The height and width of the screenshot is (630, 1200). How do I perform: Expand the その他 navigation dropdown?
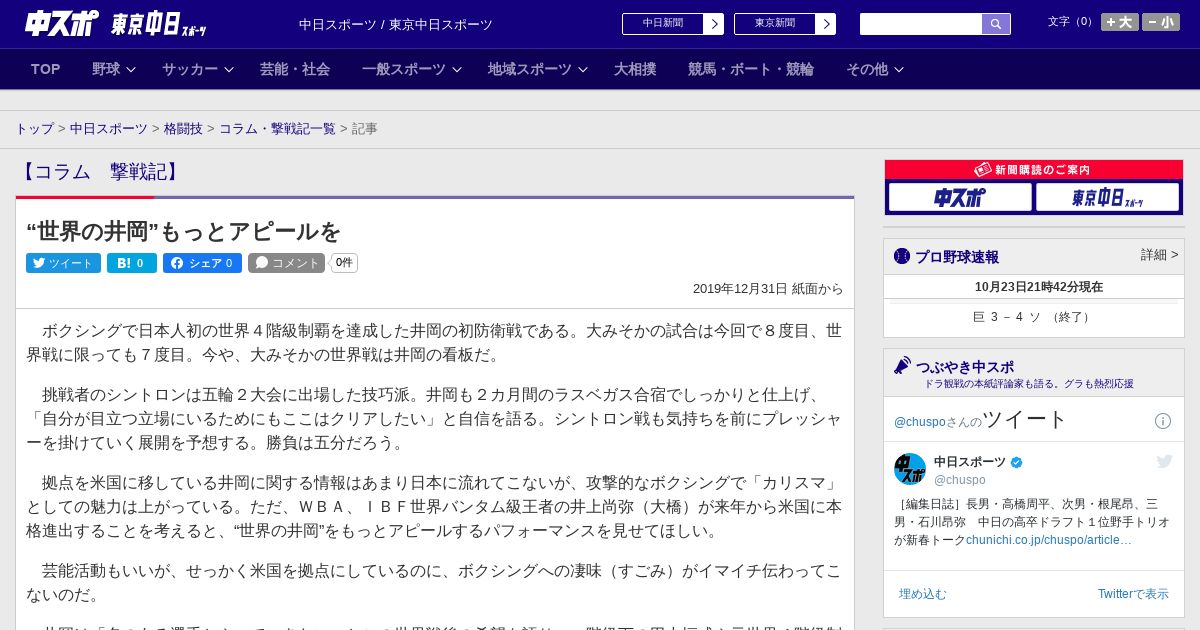click(875, 69)
